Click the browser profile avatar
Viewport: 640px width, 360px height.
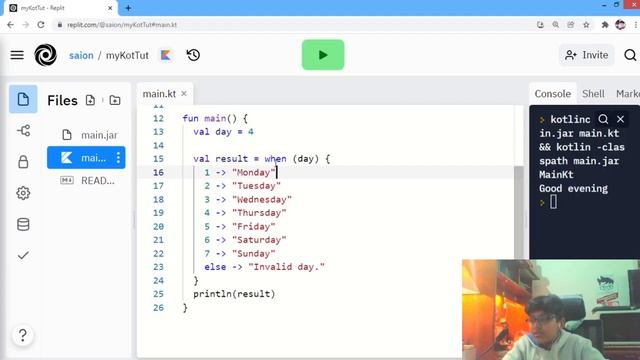click(620, 25)
